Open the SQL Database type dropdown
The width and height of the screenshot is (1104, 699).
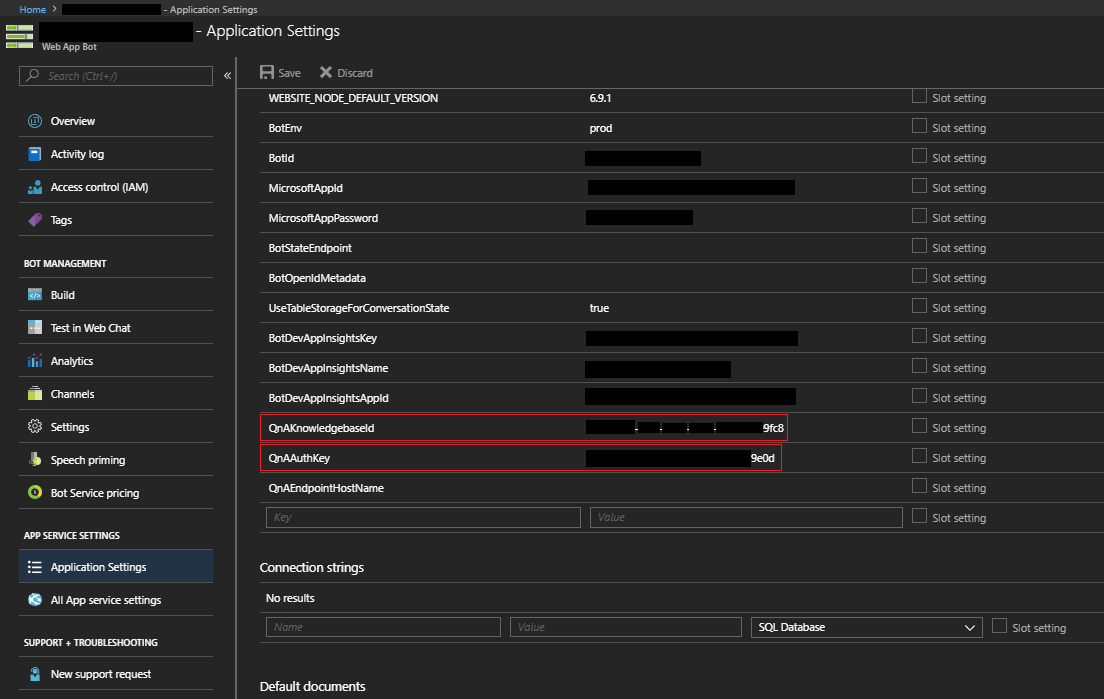click(865, 627)
